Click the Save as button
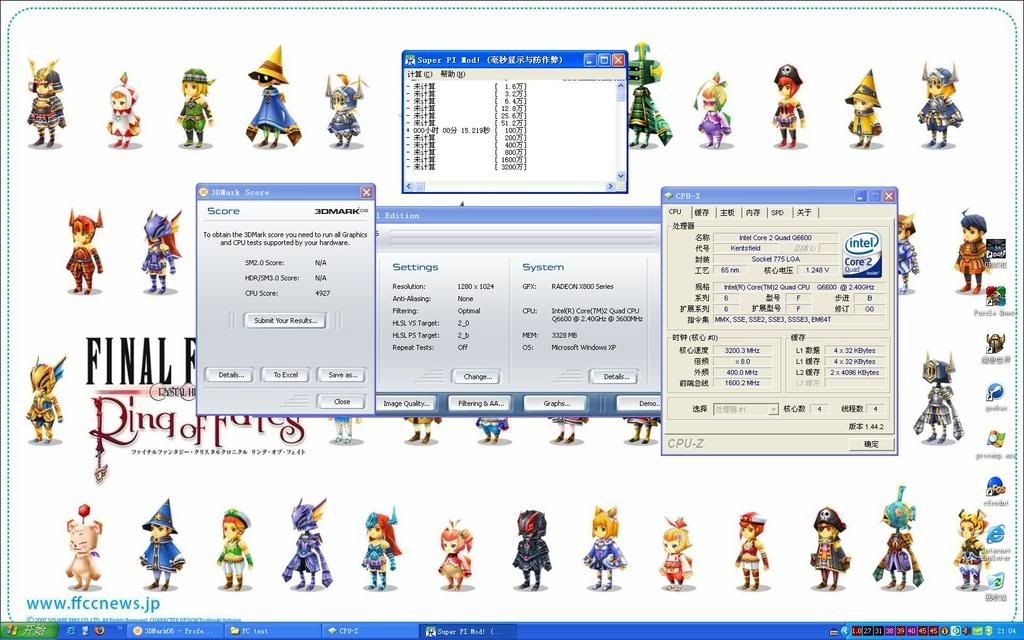This screenshot has height=640, width=1024. pyautogui.click(x=342, y=375)
